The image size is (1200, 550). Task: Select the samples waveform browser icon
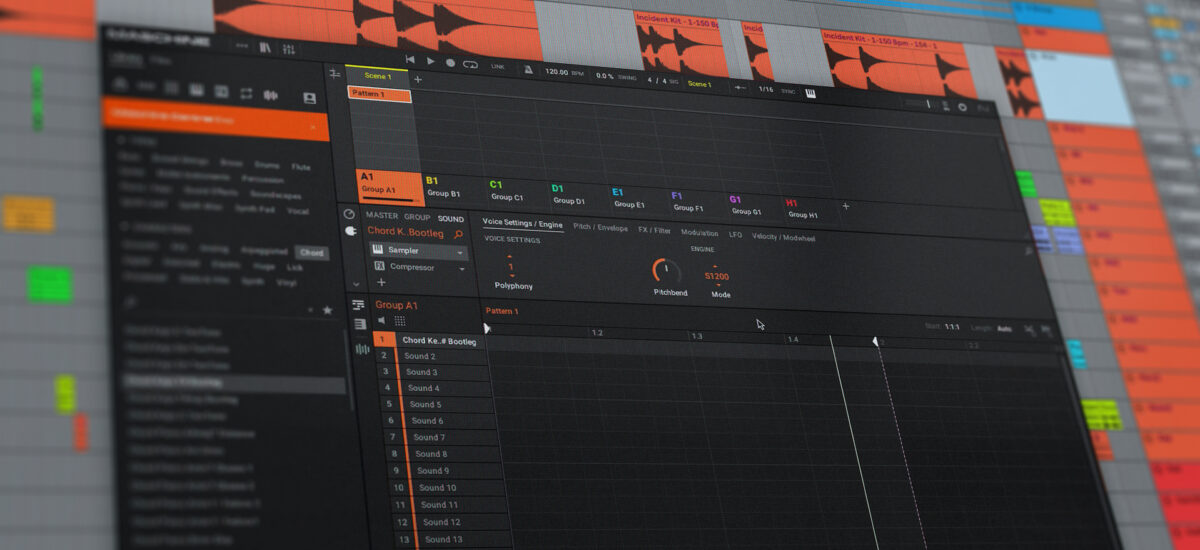pos(270,95)
